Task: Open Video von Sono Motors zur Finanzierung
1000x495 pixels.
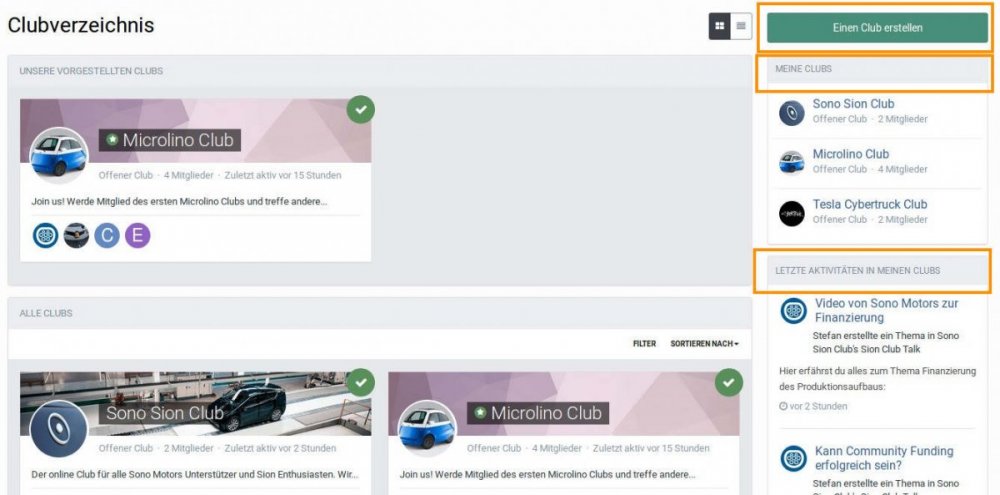Action: (x=886, y=311)
